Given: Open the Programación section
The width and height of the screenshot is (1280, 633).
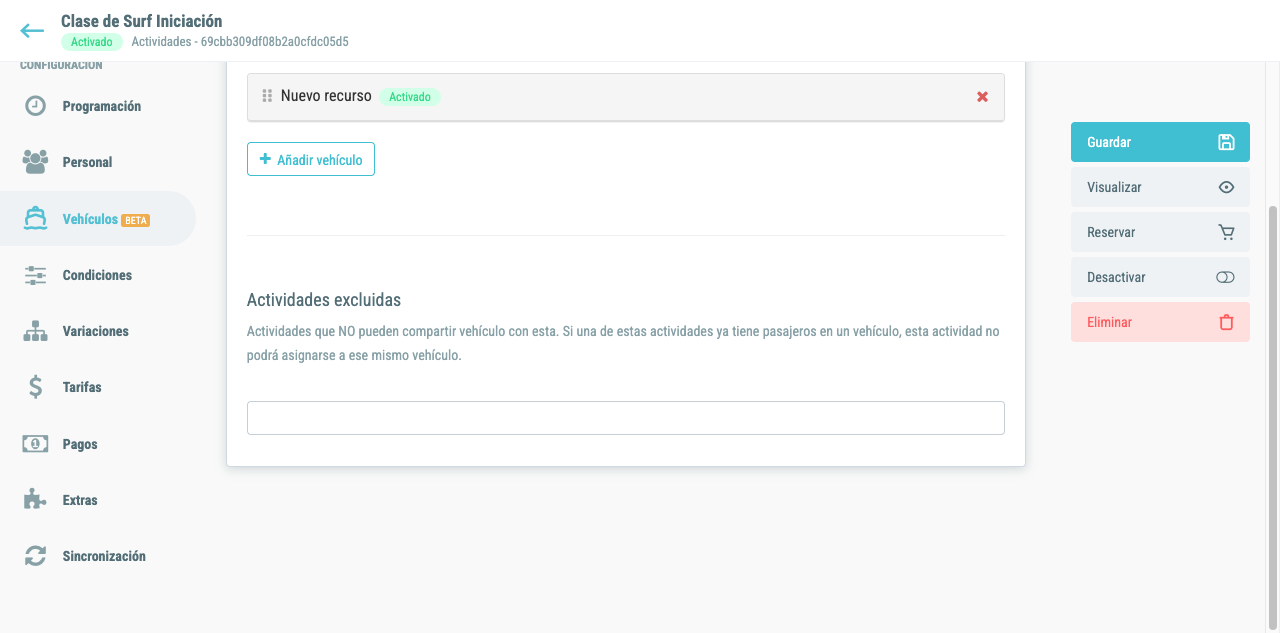Looking at the screenshot, I should (x=98, y=106).
